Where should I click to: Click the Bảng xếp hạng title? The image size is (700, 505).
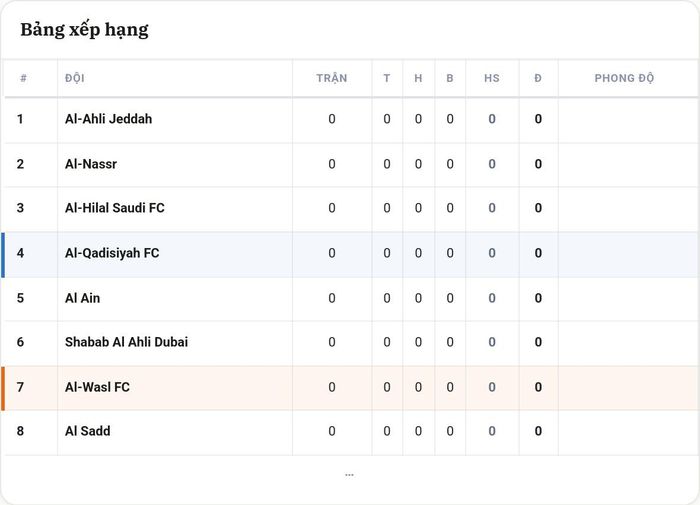tap(84, 30)
